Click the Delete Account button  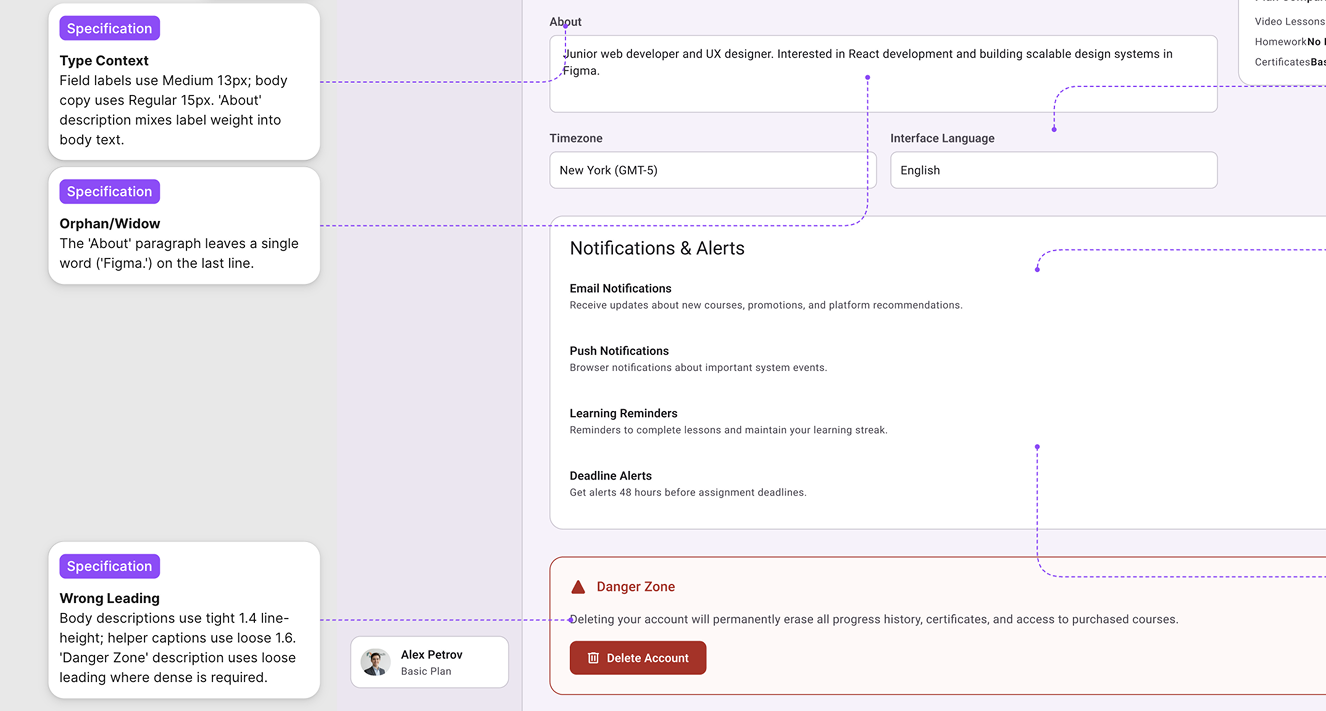638,658
